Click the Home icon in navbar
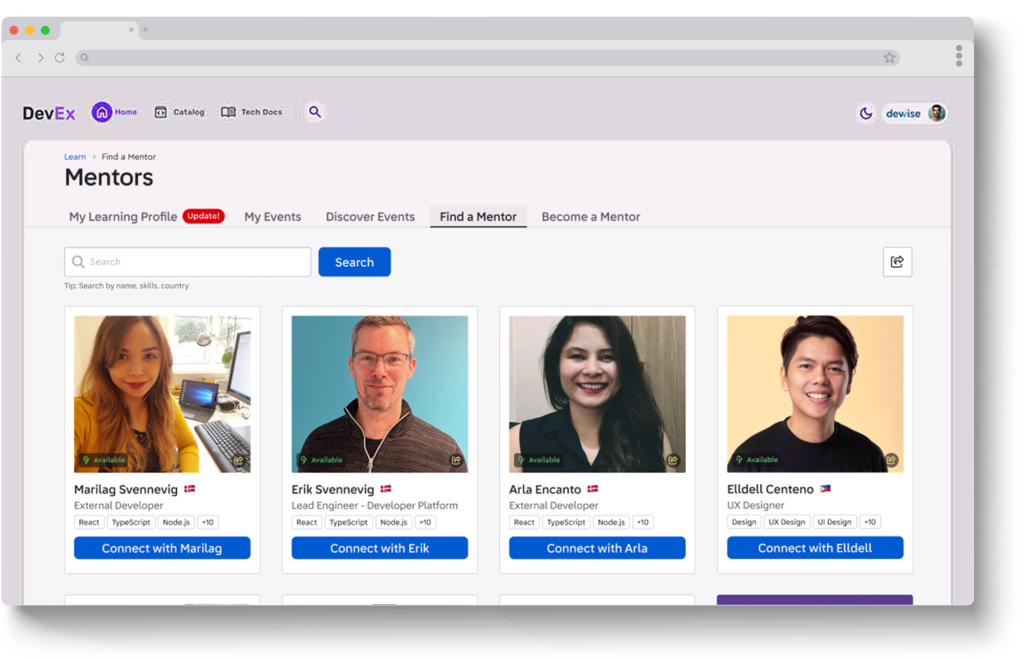This screenshot has height=660, width=1024. [102, 112]
